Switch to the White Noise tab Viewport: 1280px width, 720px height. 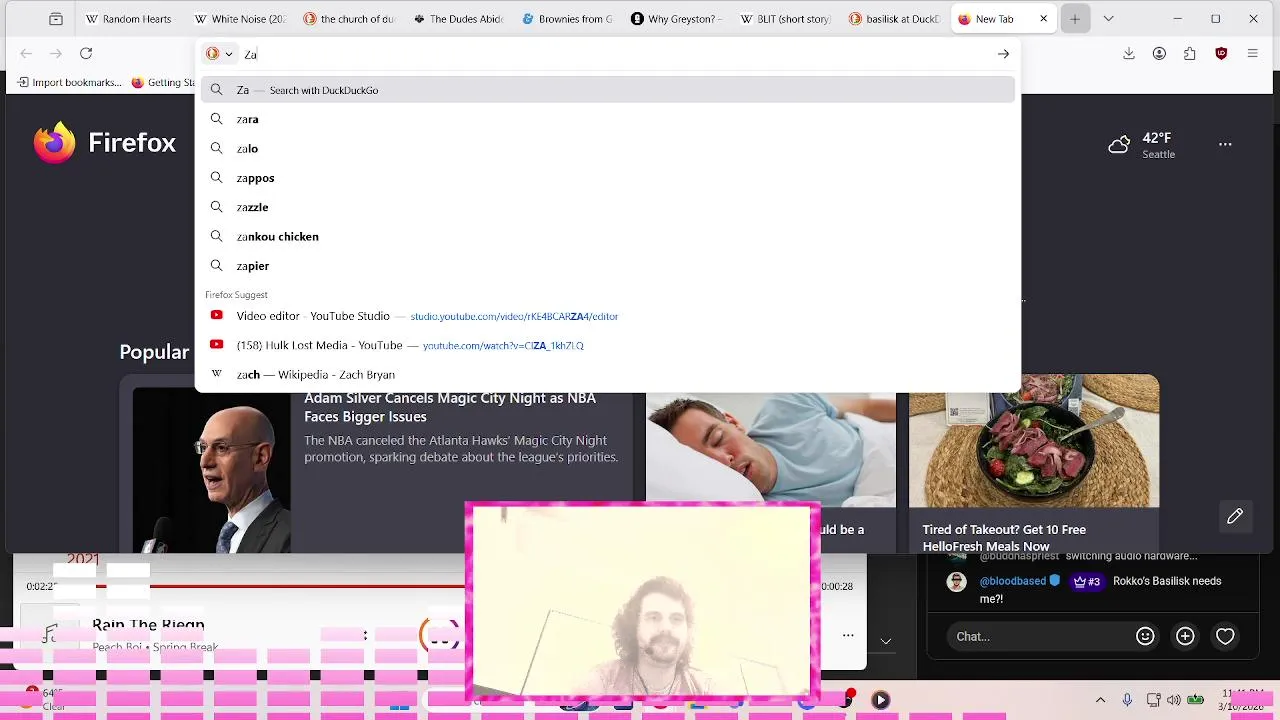240,19
